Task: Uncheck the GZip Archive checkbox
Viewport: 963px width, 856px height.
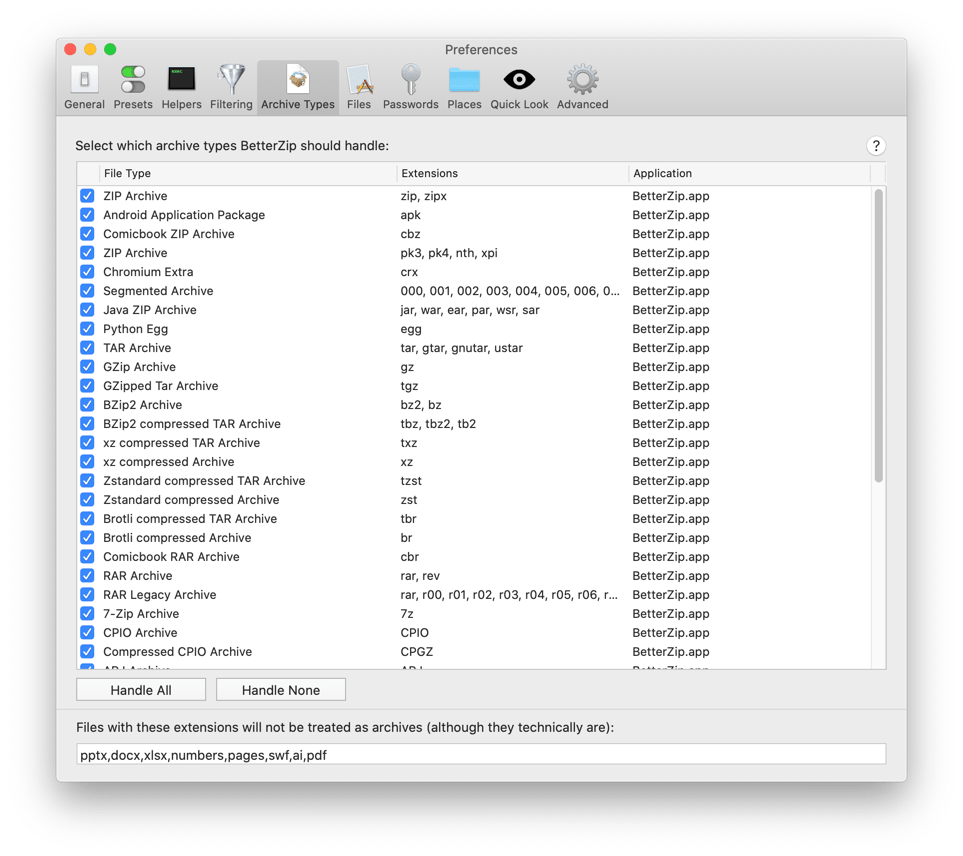Action: pyautogui.click(x=87, y=367)
